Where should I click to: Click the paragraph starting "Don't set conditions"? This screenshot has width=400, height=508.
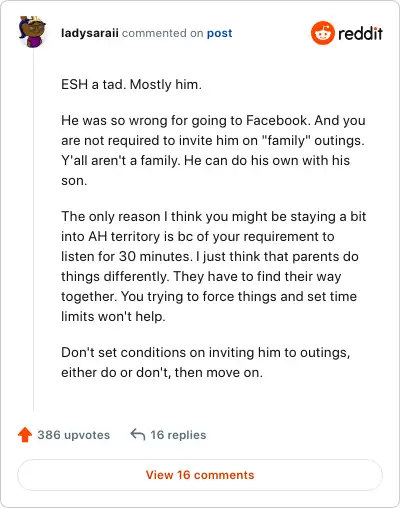(x=206, y=362)
